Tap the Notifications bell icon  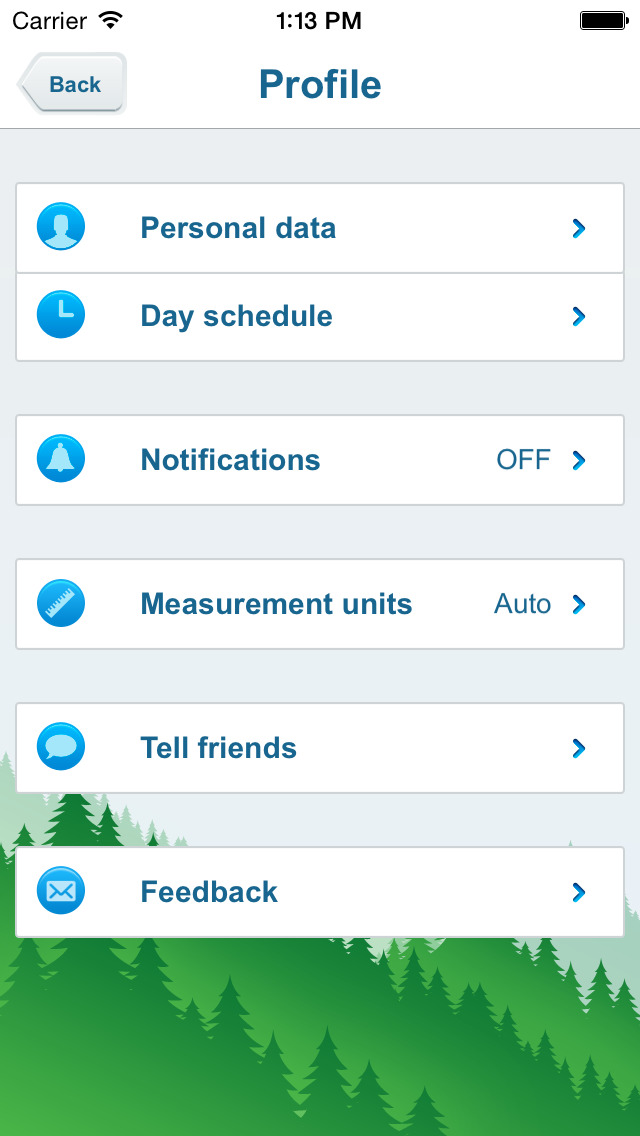pyautogui.click(x=61, y=460)
